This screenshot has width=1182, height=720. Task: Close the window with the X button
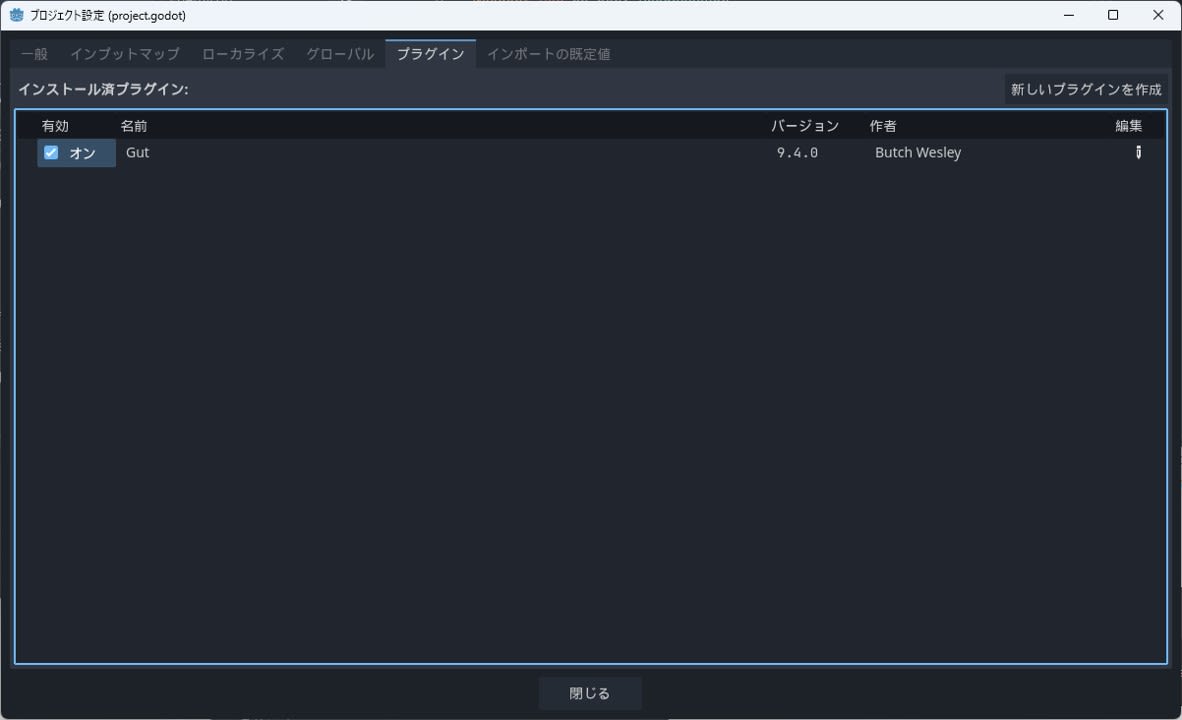pyautogui.click(x=1158, y=15)
